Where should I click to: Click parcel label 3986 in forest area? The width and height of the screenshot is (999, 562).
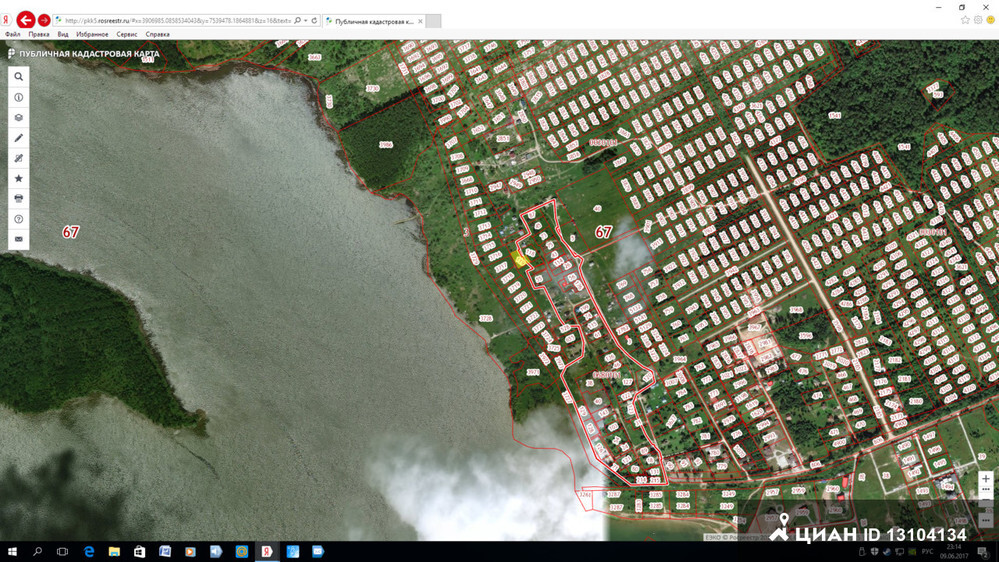click(x=385, y=145)
